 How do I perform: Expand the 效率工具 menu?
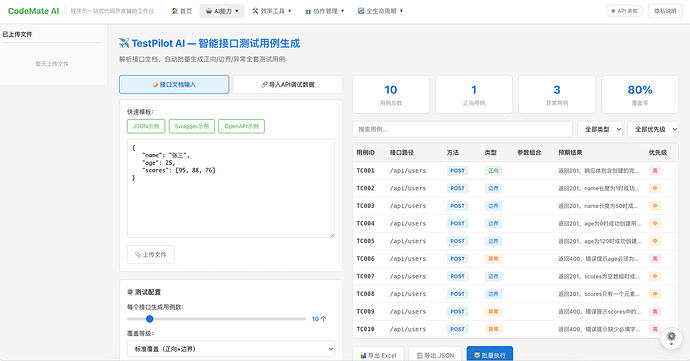click(272, 11)
